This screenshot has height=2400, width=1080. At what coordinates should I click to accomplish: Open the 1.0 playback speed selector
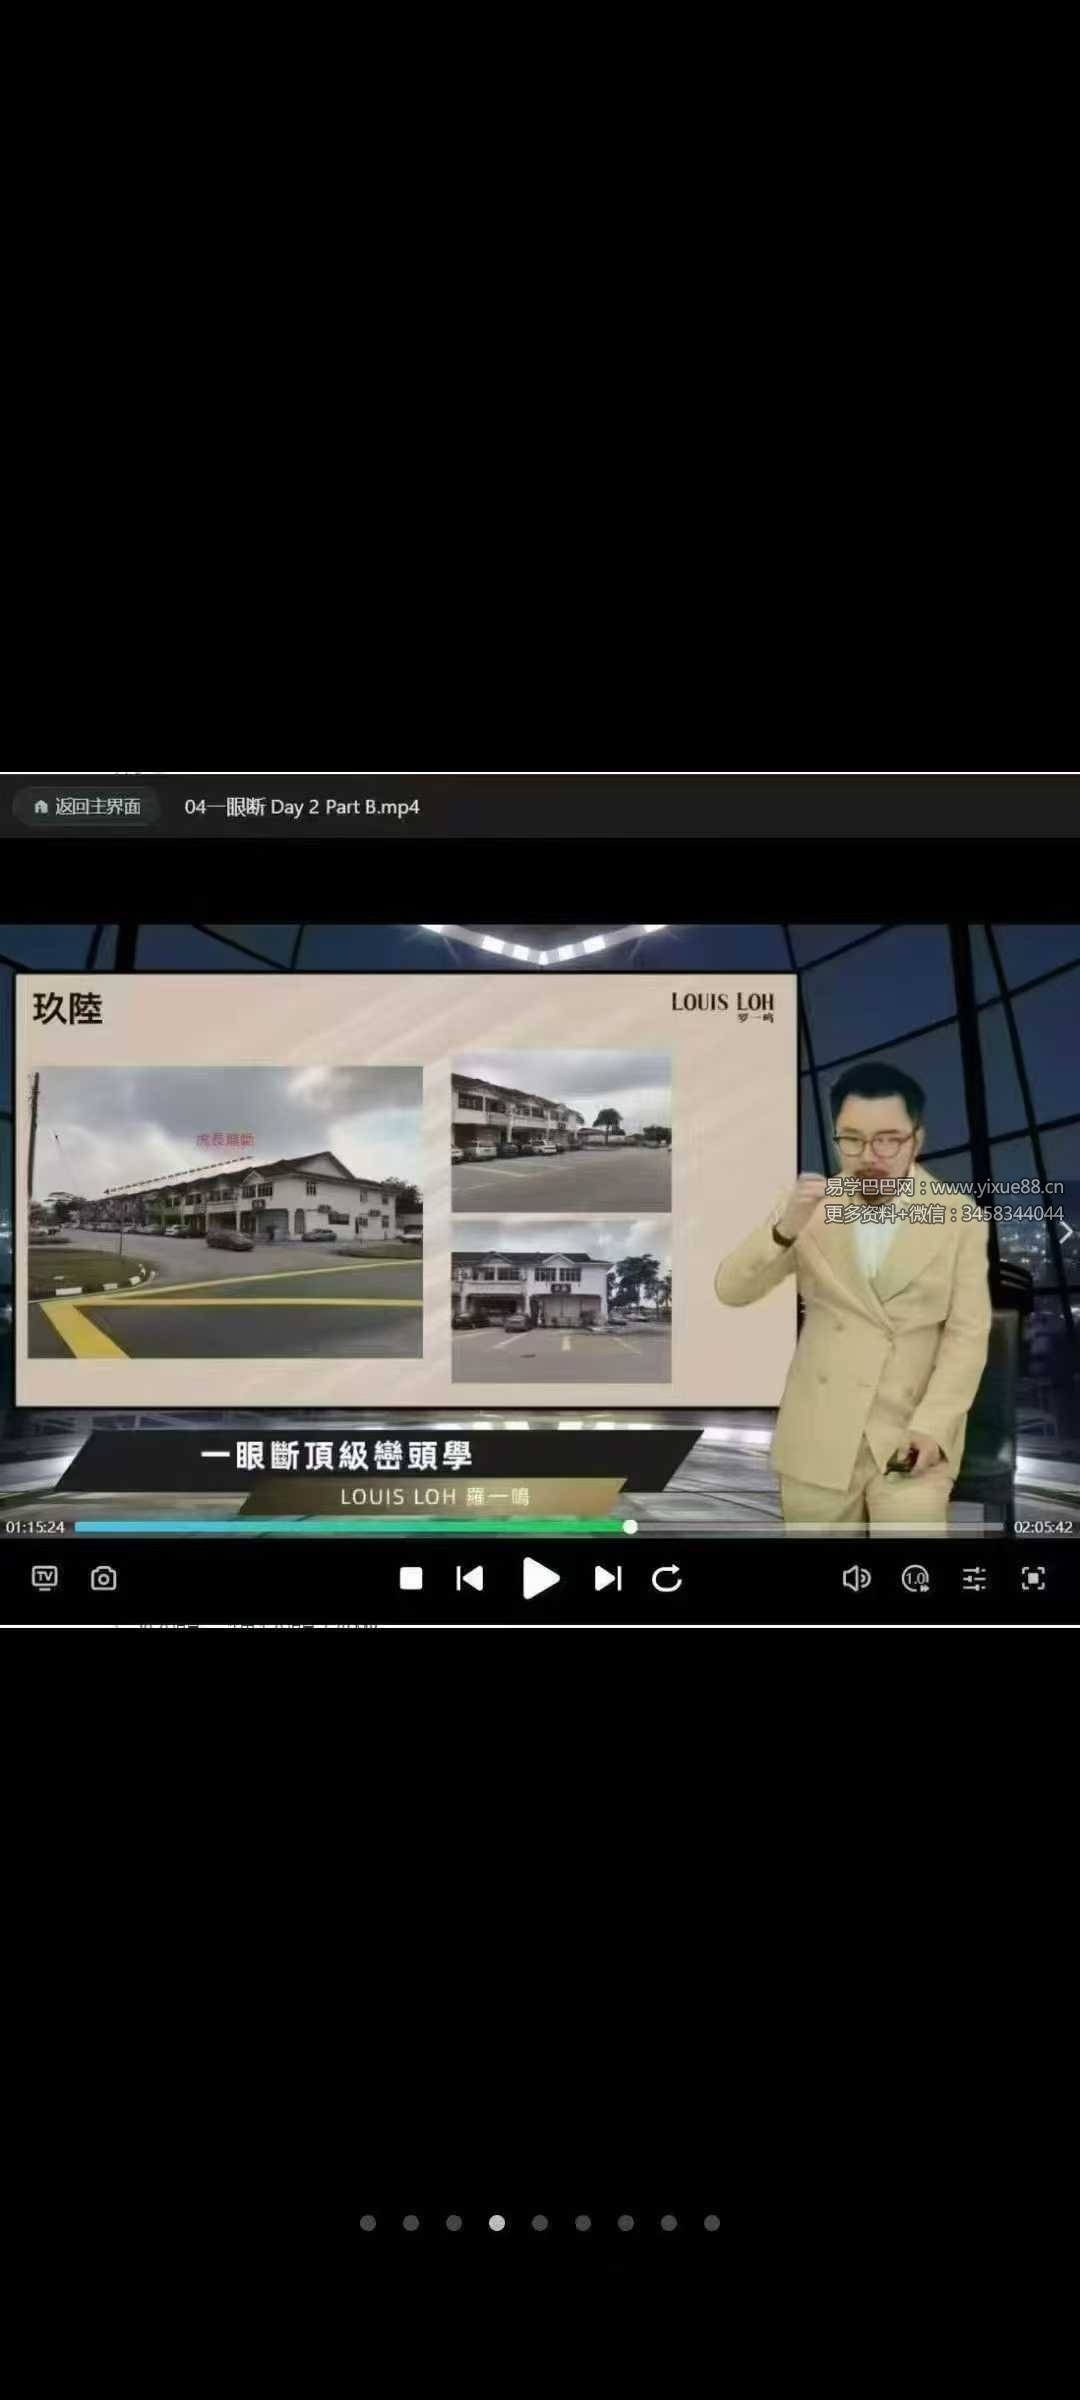point(915,1578)
